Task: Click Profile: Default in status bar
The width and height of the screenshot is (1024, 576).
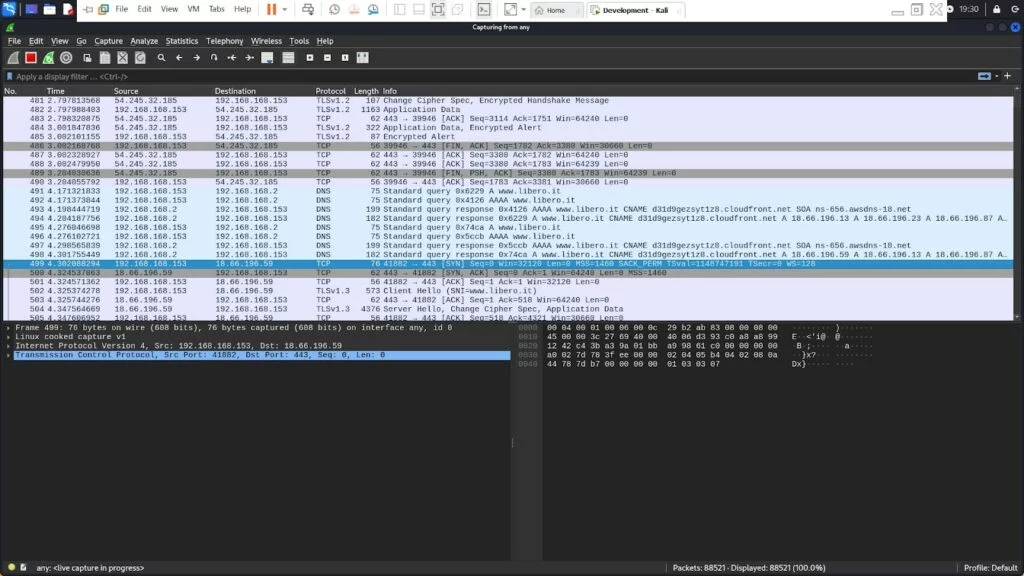Action: (x=990, y=568)
